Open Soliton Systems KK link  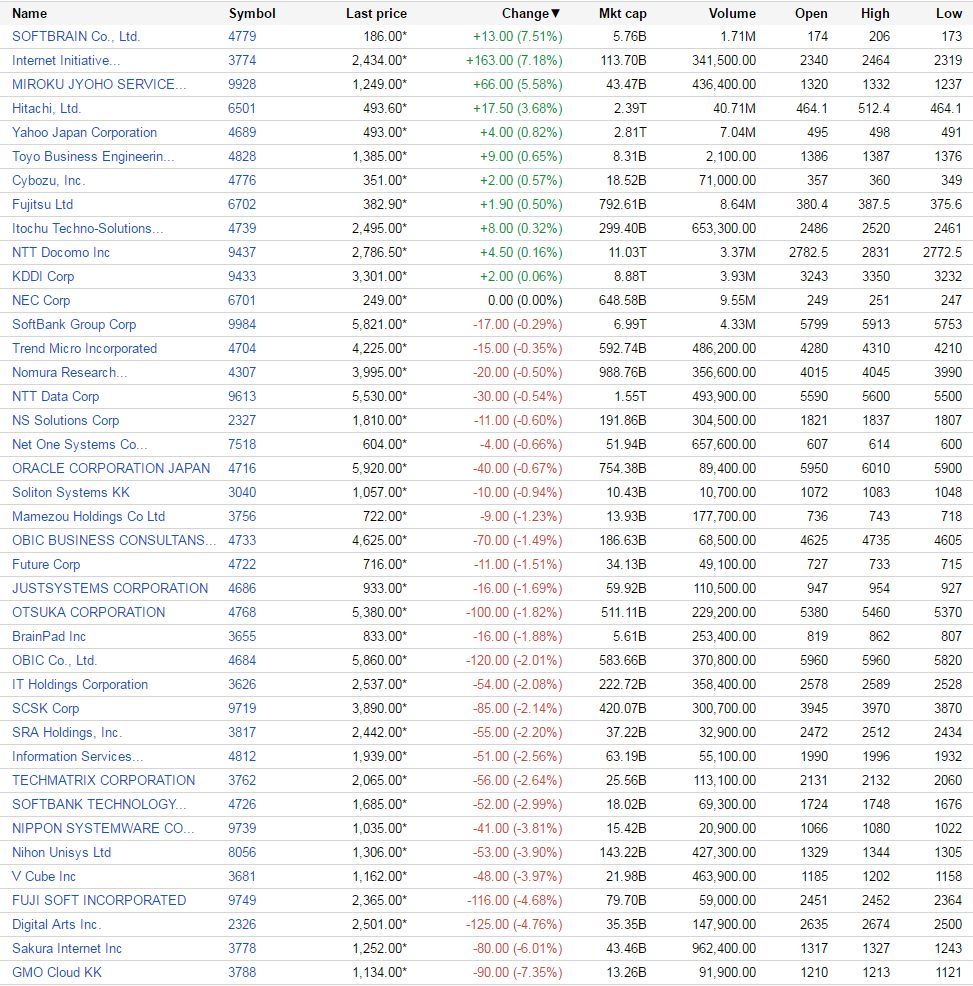(70, 492)
